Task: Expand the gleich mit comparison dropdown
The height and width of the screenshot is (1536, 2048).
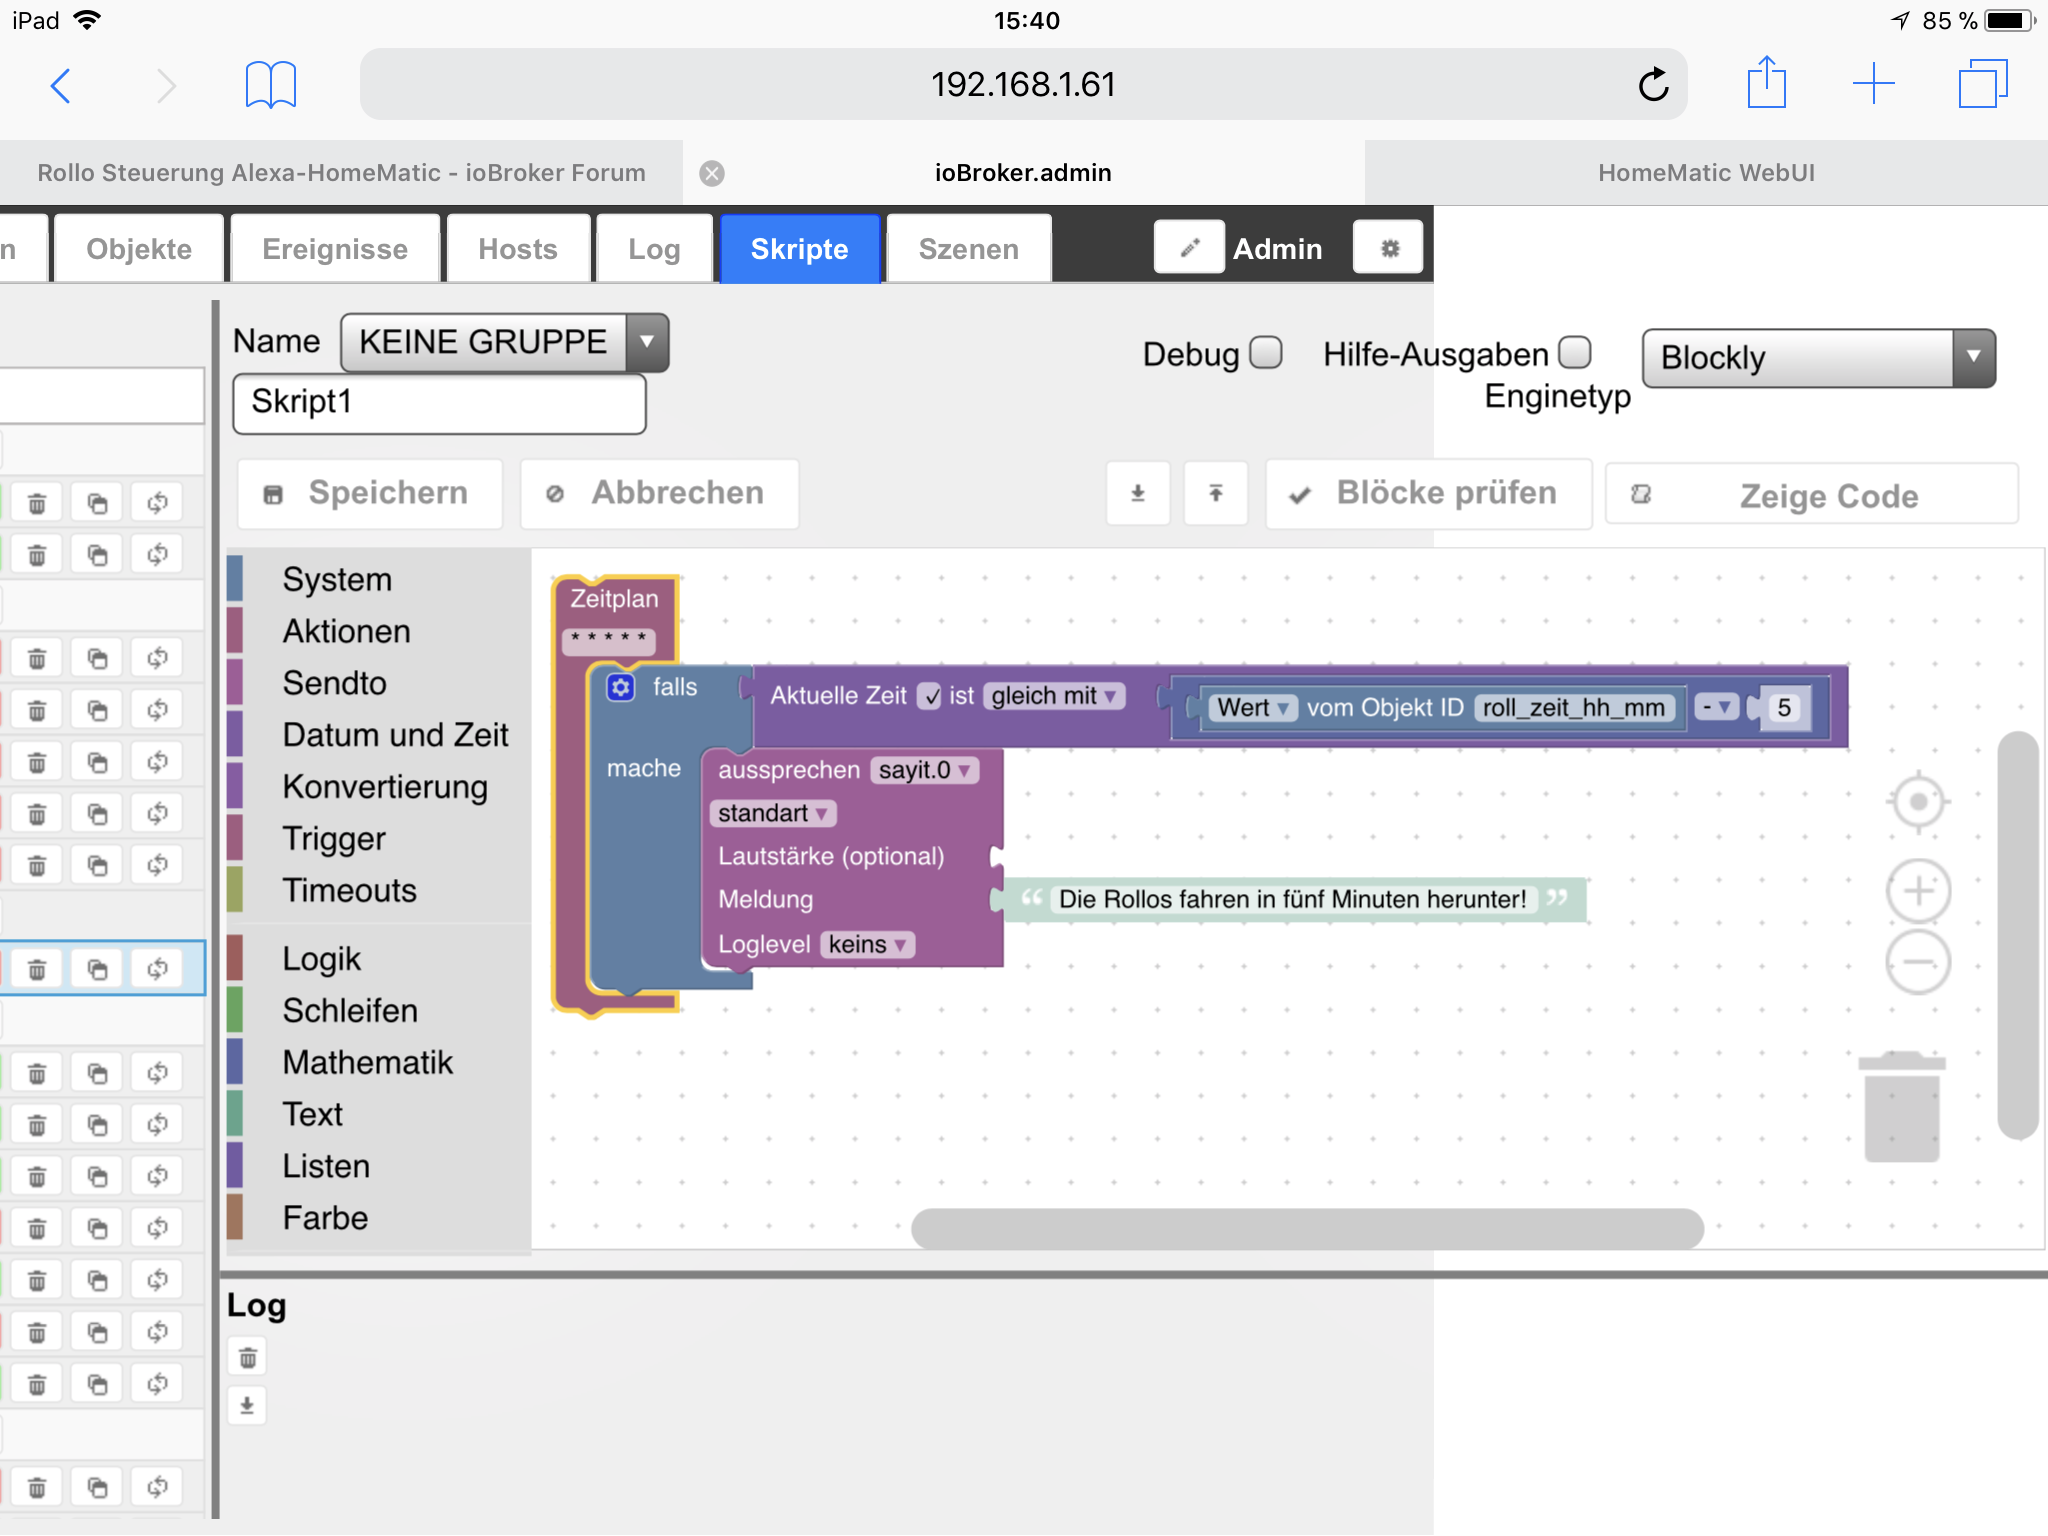Action: pos(1054,696)
